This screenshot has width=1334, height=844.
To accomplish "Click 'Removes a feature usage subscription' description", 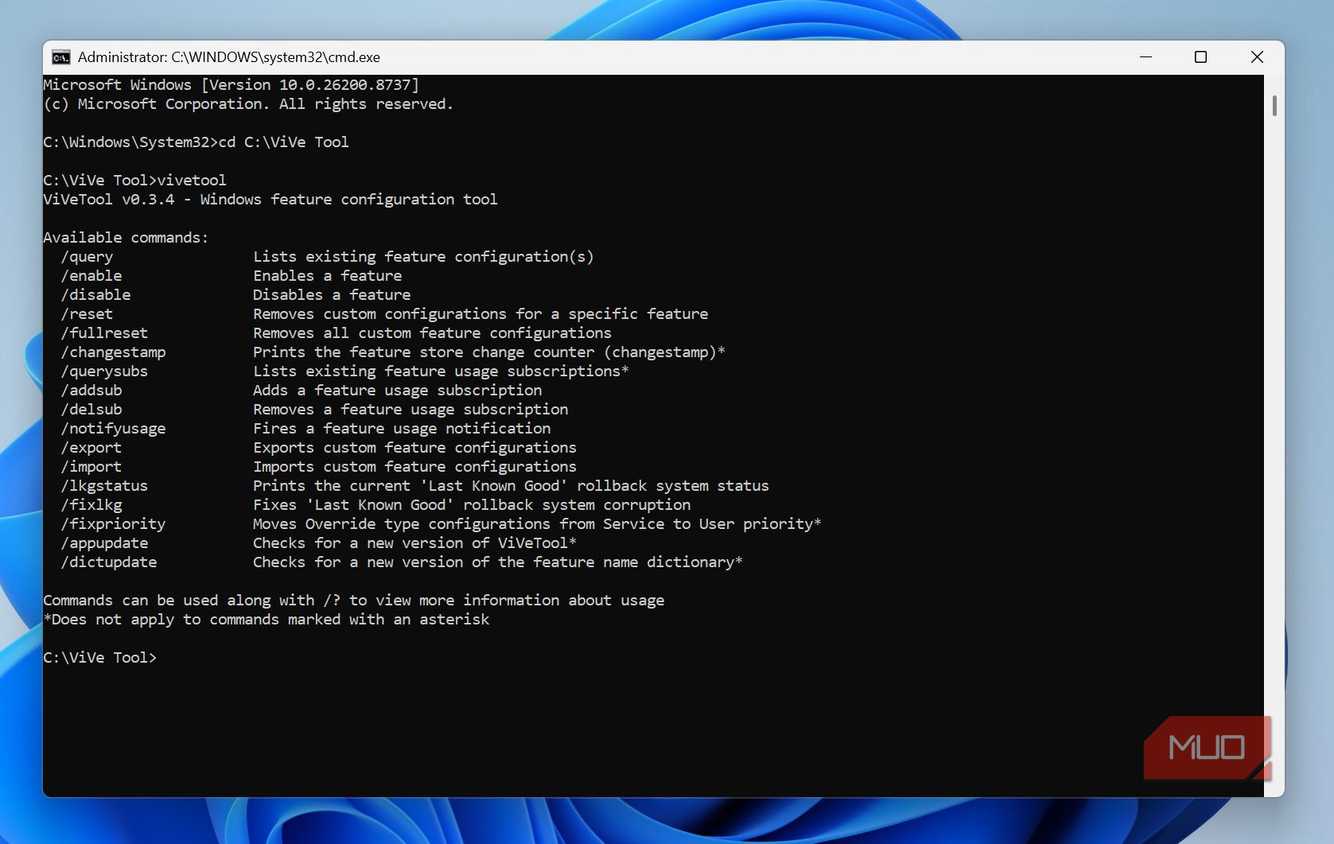I will tap(410, 409).
